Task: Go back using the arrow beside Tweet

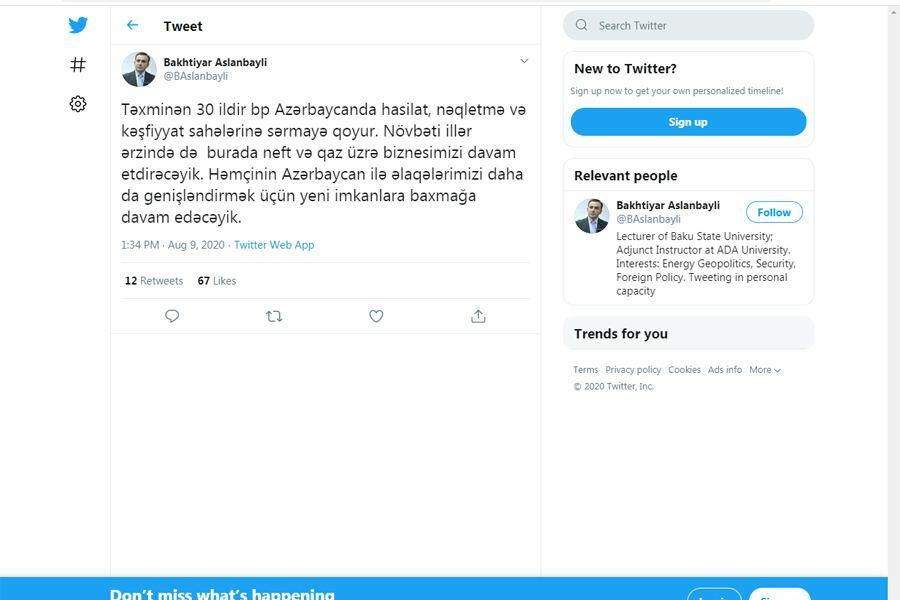Action: coord(133,25)
